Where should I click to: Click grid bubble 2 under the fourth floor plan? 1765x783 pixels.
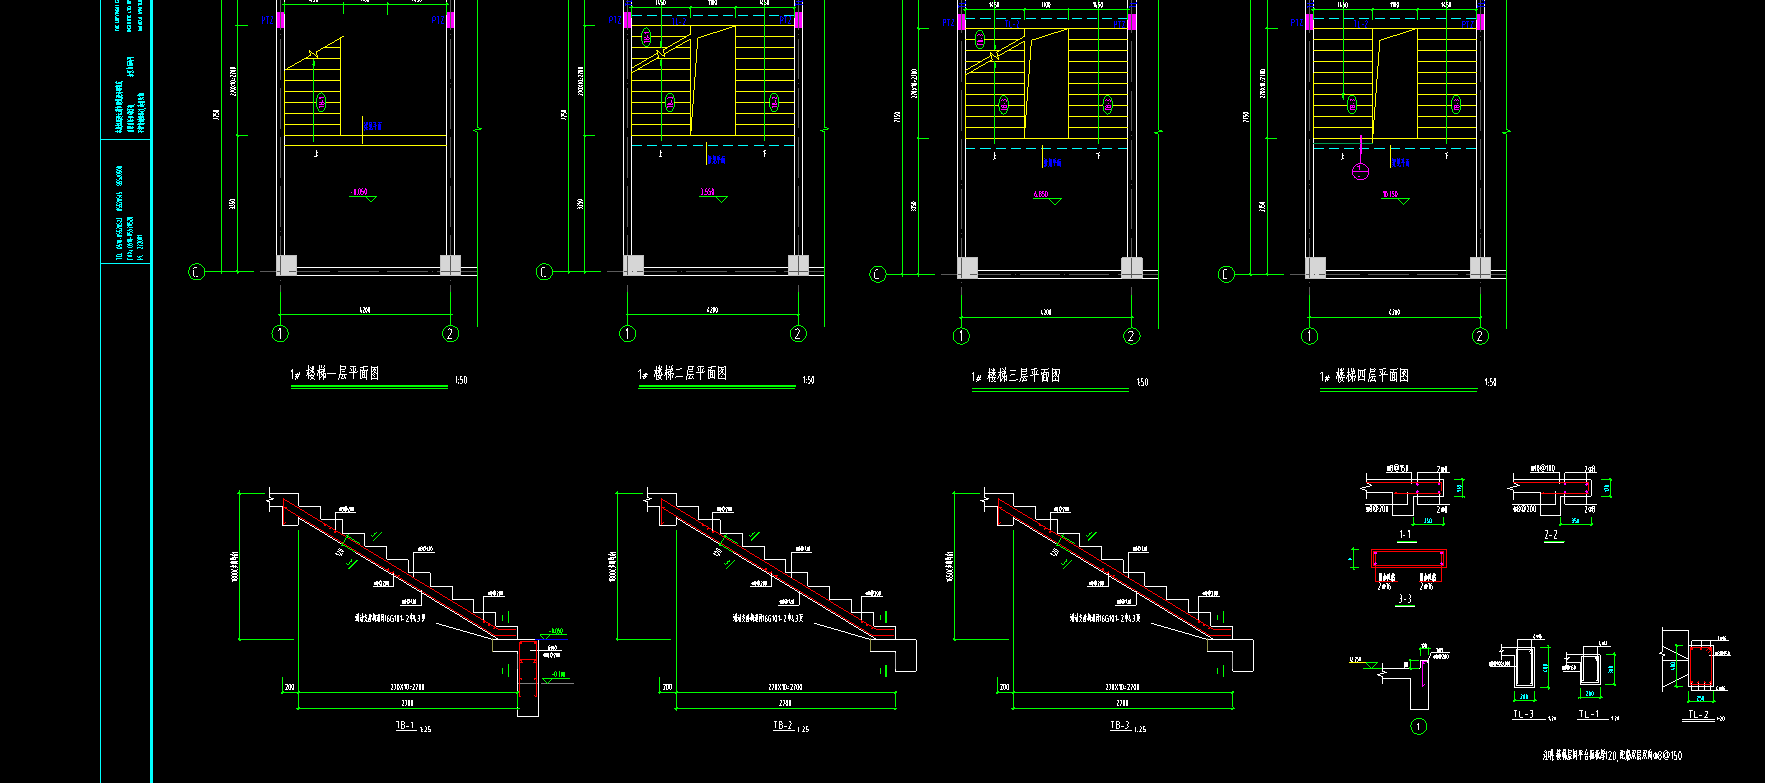point(1480,336)
